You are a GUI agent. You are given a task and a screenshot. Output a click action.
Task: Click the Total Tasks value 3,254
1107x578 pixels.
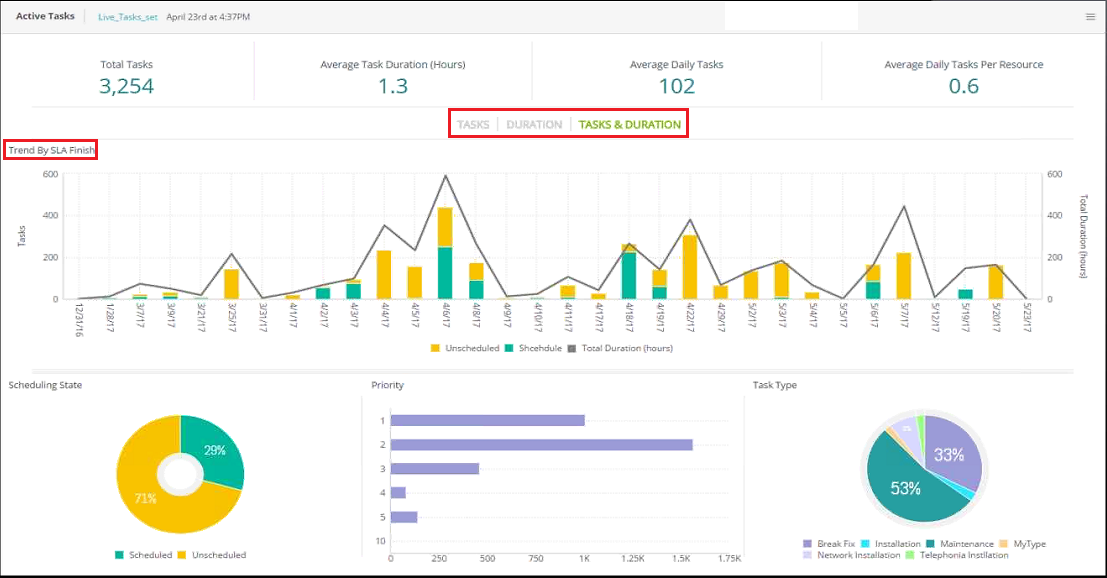(x=126, y=86)
